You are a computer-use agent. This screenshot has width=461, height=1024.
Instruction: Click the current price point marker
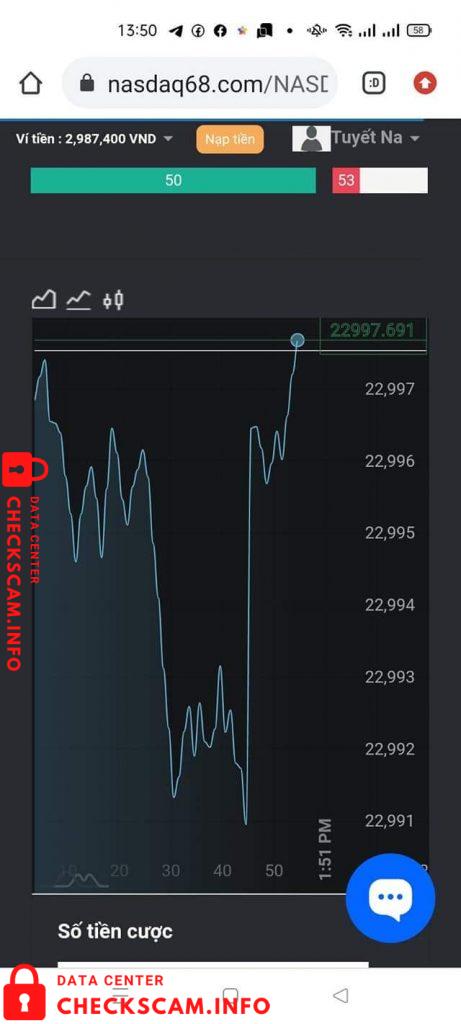(297, 340)
